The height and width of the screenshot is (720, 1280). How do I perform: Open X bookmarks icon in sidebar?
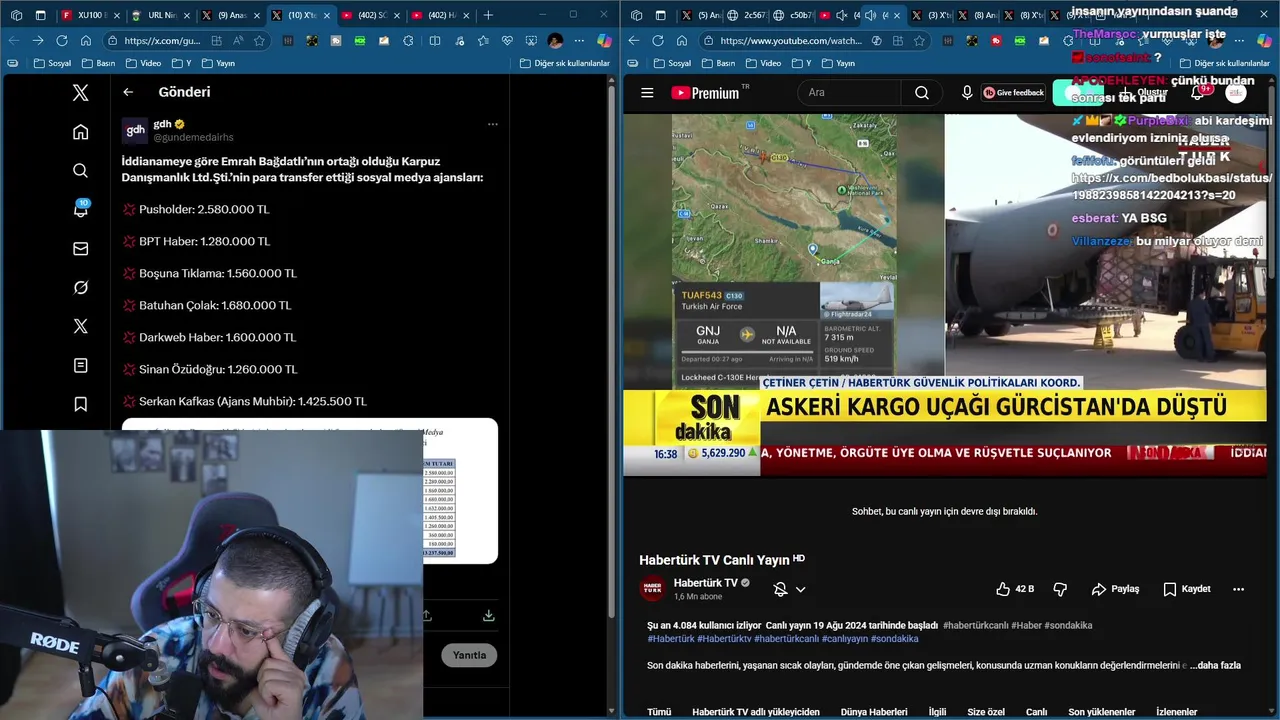[x=81, y=405]
